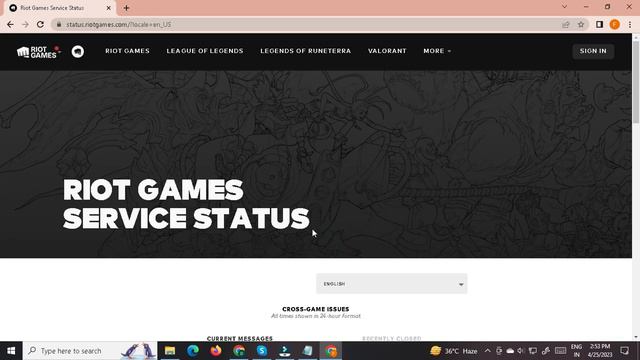640x360 pixels.
Task: Open Firefox from taskbar
Action: (216, 351)
